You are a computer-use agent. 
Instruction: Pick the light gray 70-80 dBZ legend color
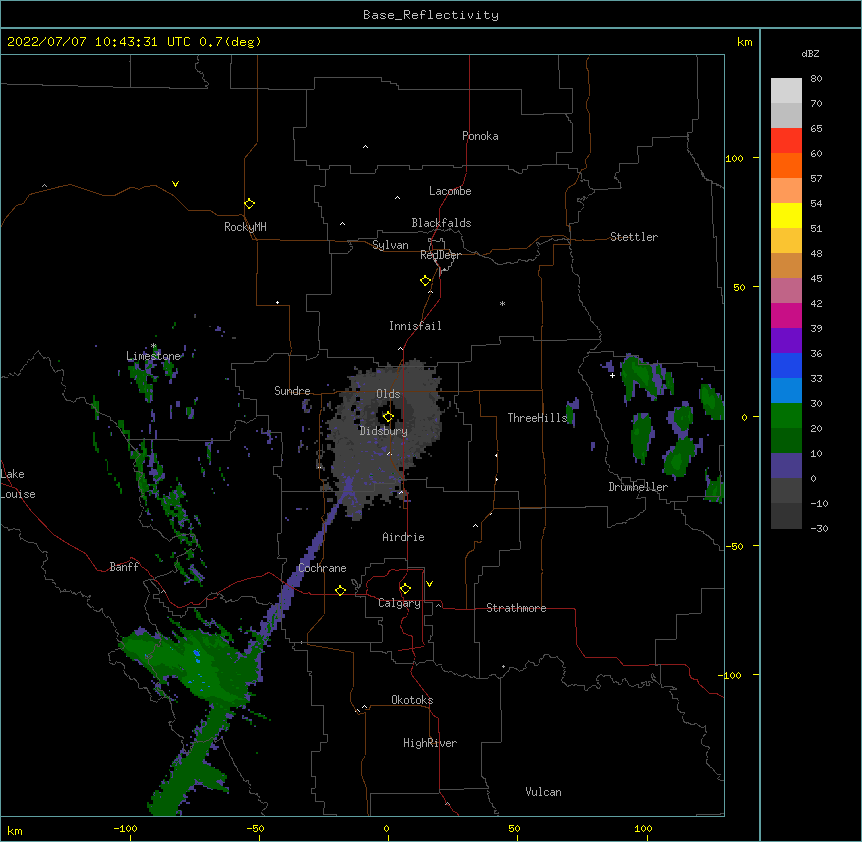pos(786,90)
